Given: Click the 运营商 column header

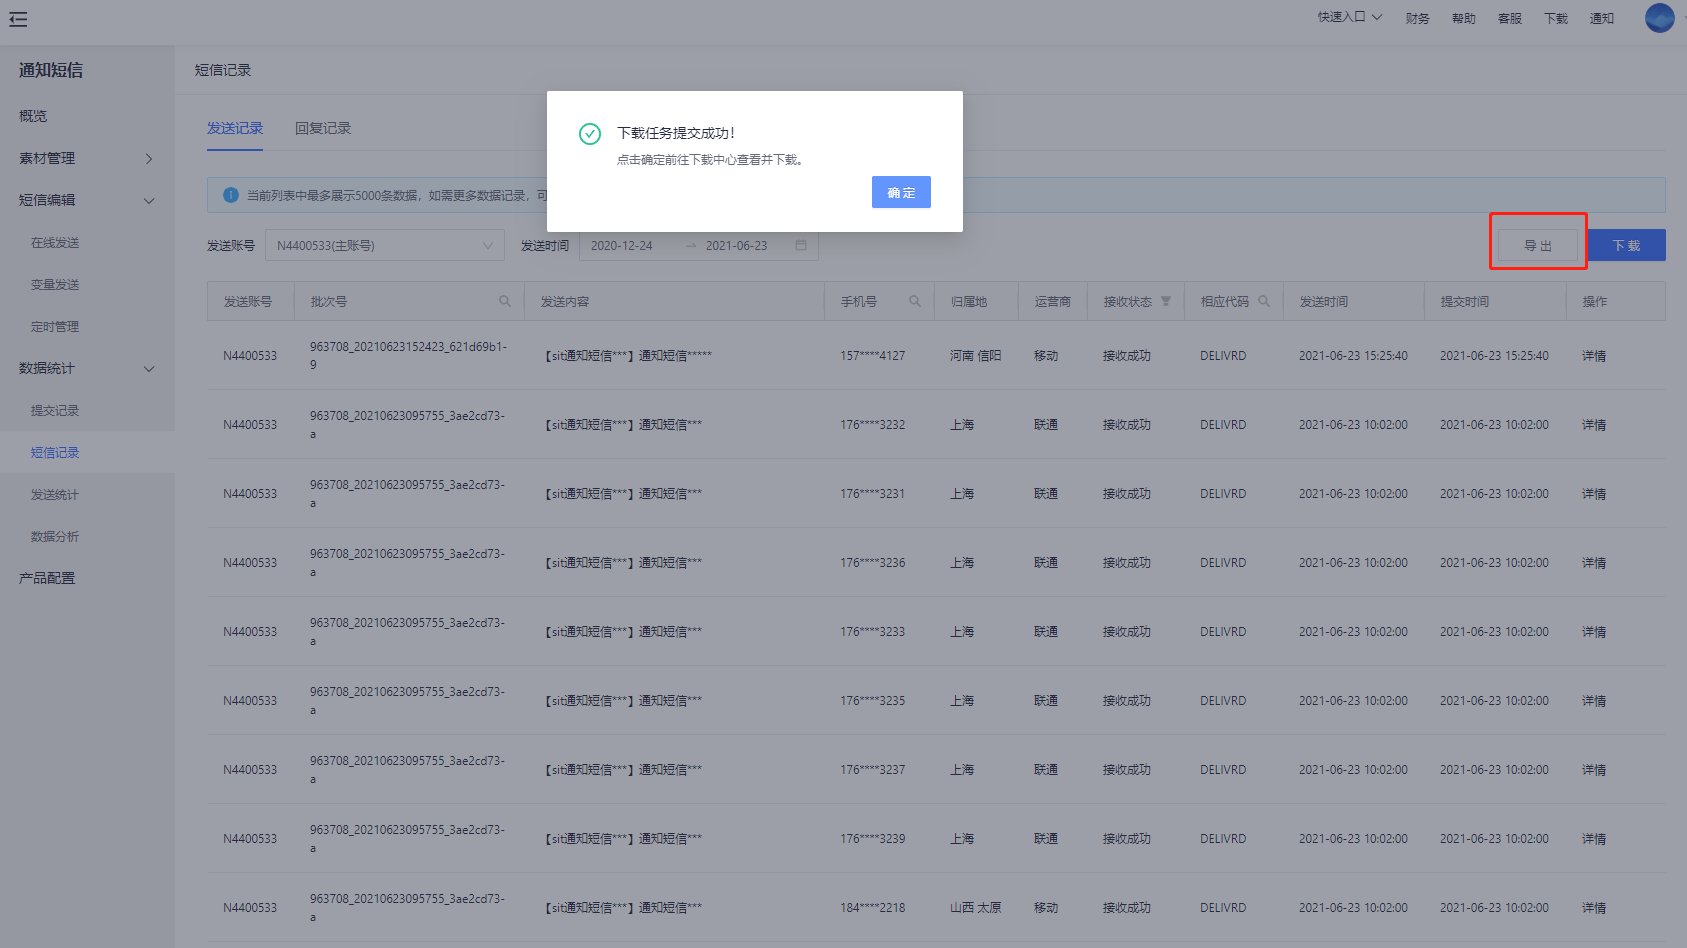Looking at the screenshot, I should click(1052, 301).
